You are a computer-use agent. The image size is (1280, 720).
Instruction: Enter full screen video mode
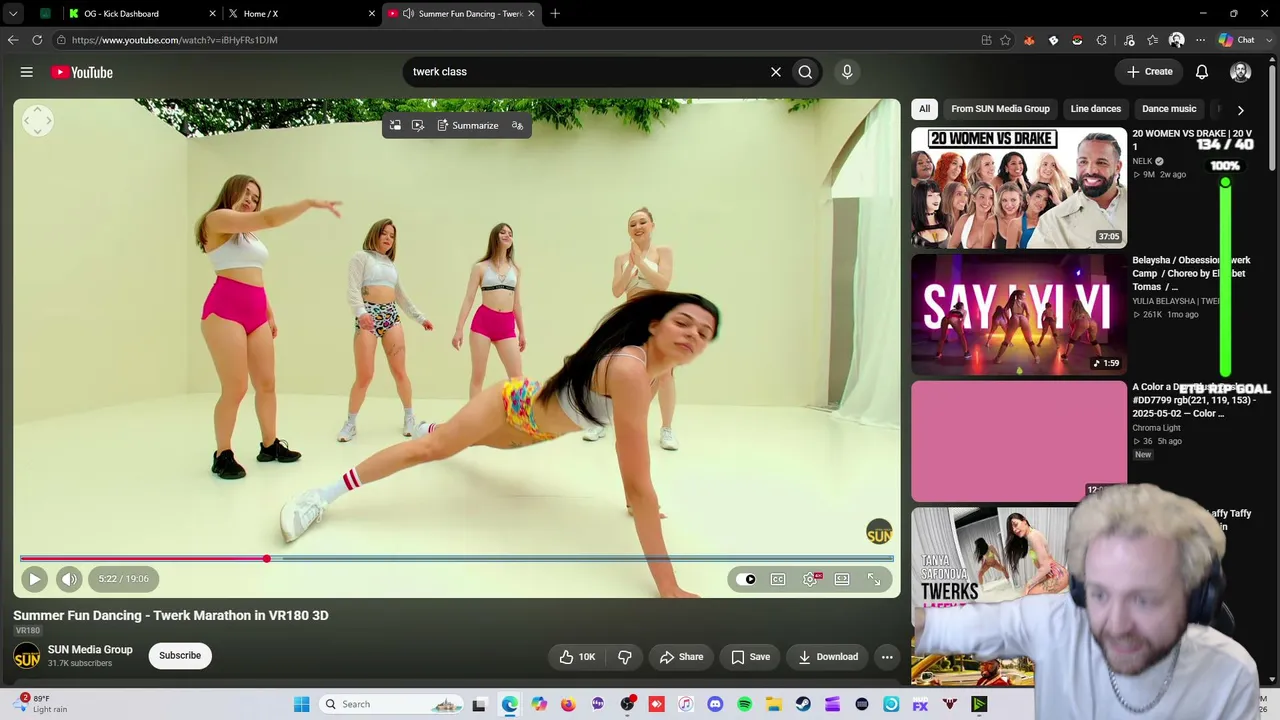pos(874,579)
